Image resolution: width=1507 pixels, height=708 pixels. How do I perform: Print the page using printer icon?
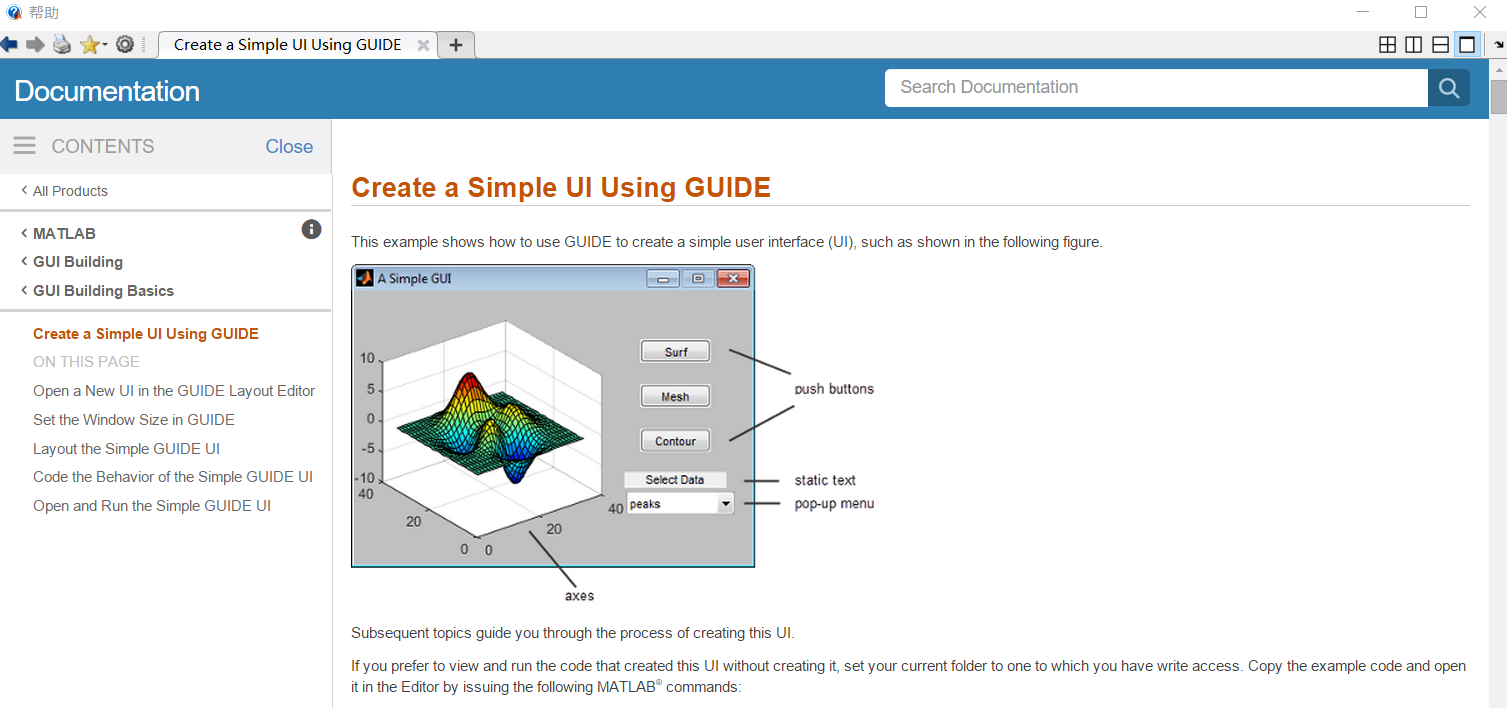coord(62,44)
